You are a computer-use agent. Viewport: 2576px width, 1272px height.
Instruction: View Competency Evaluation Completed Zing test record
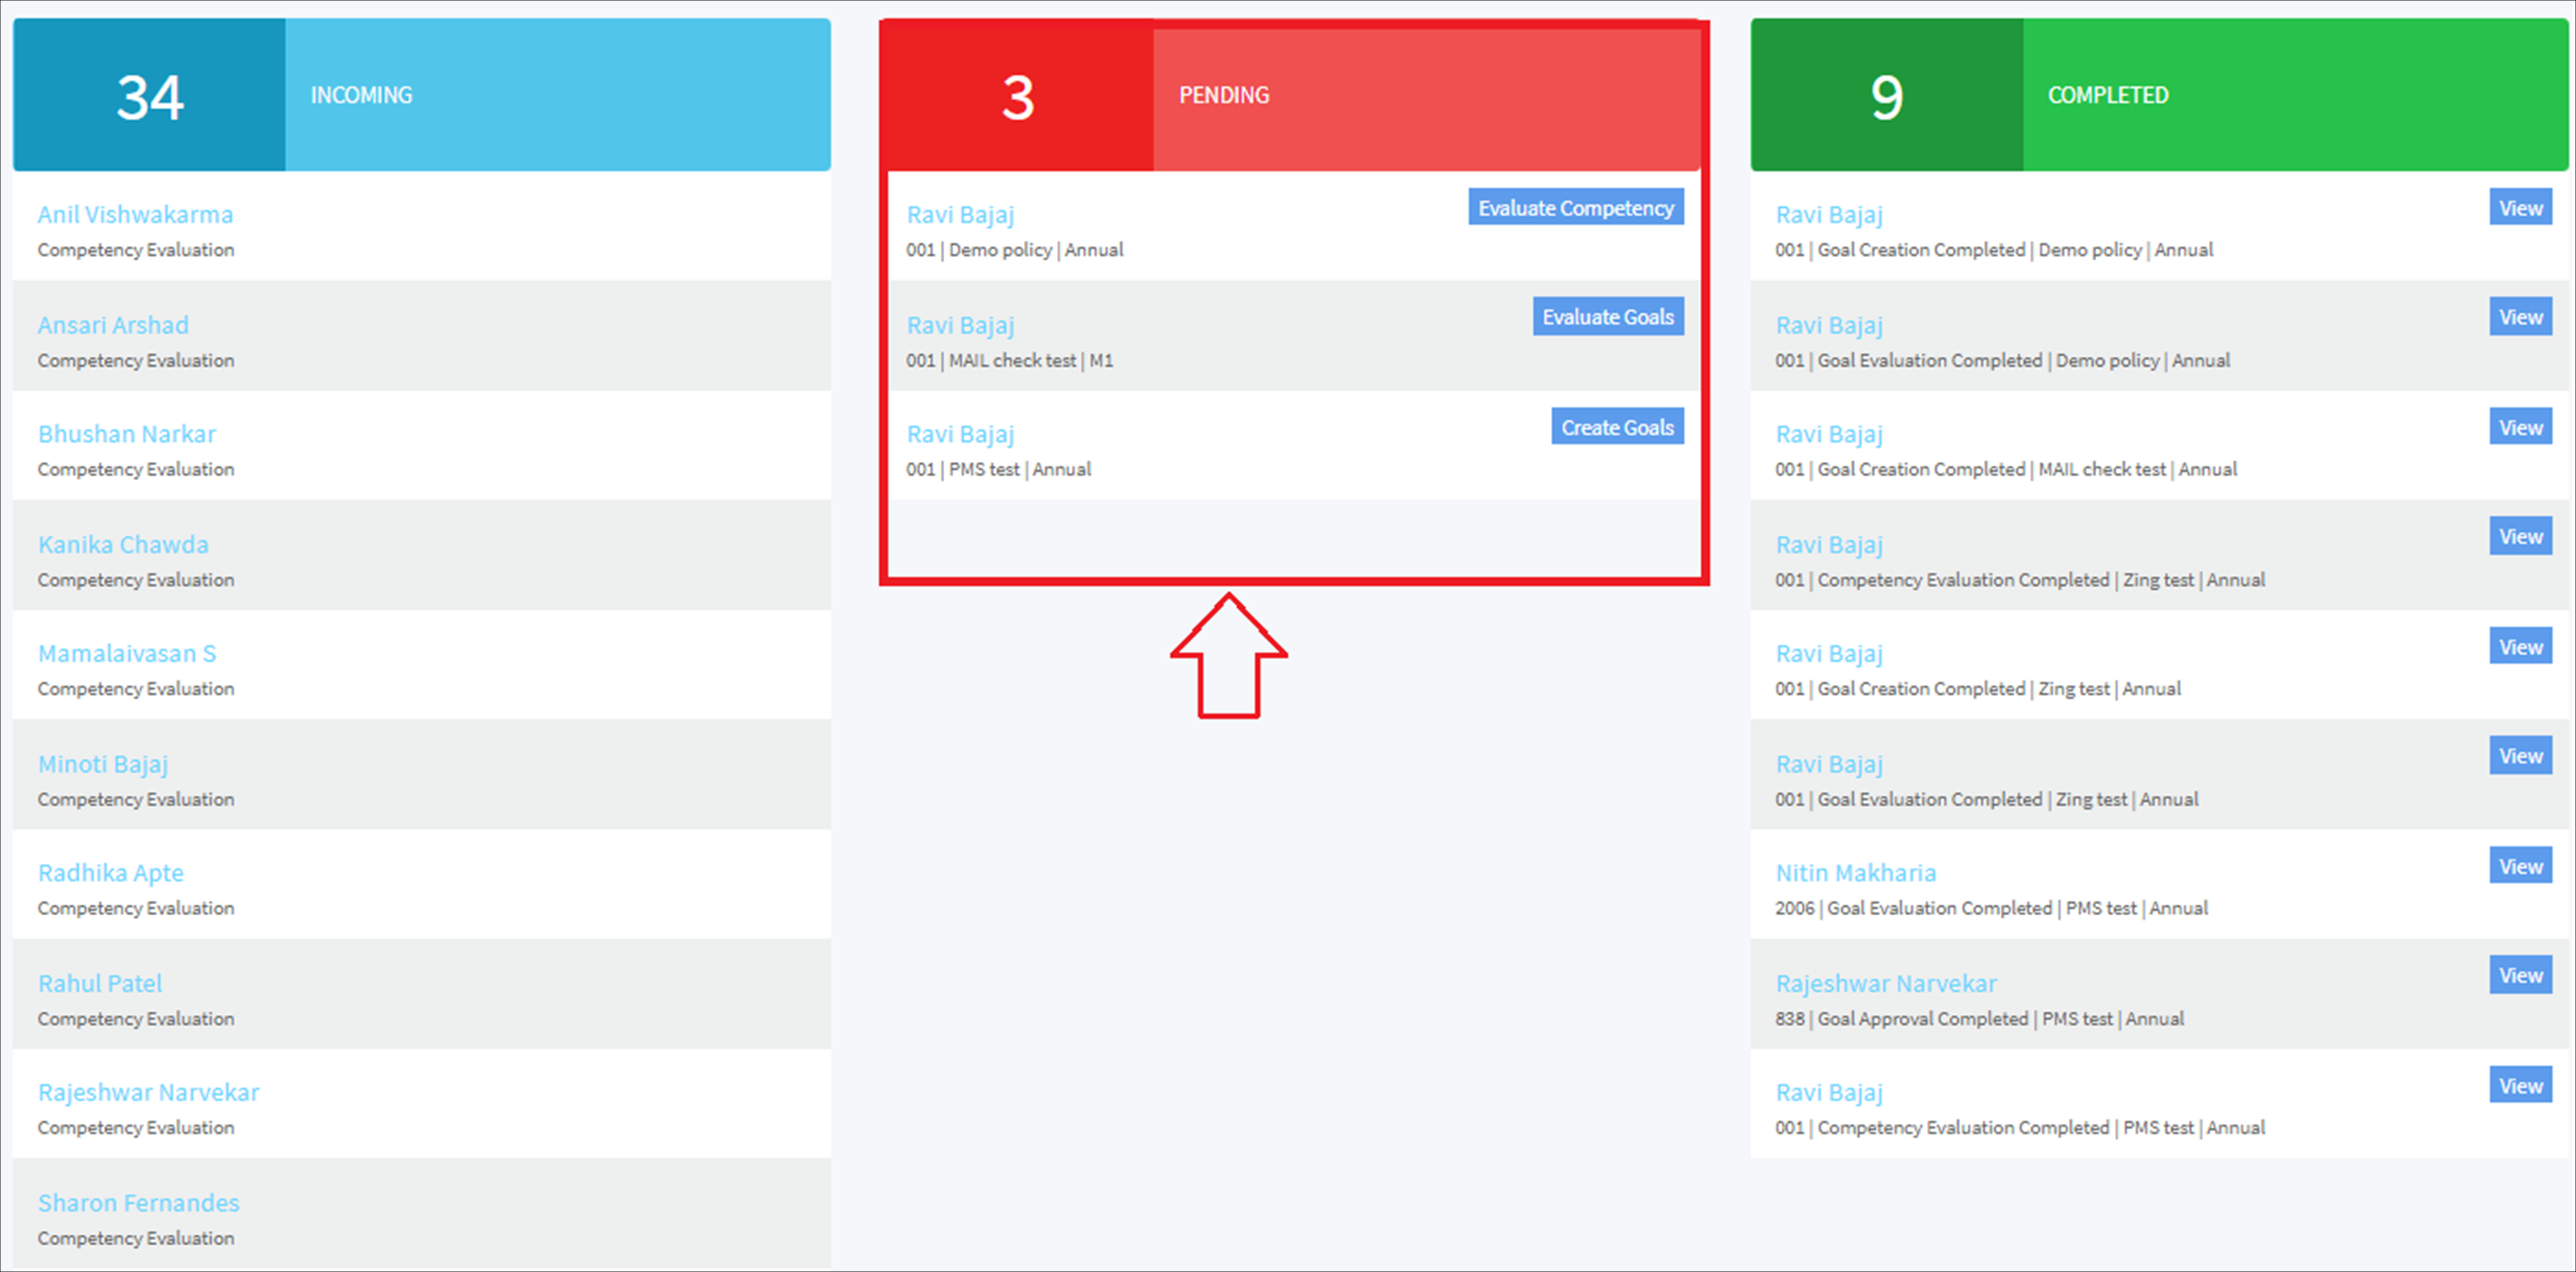click(2519, 537)
